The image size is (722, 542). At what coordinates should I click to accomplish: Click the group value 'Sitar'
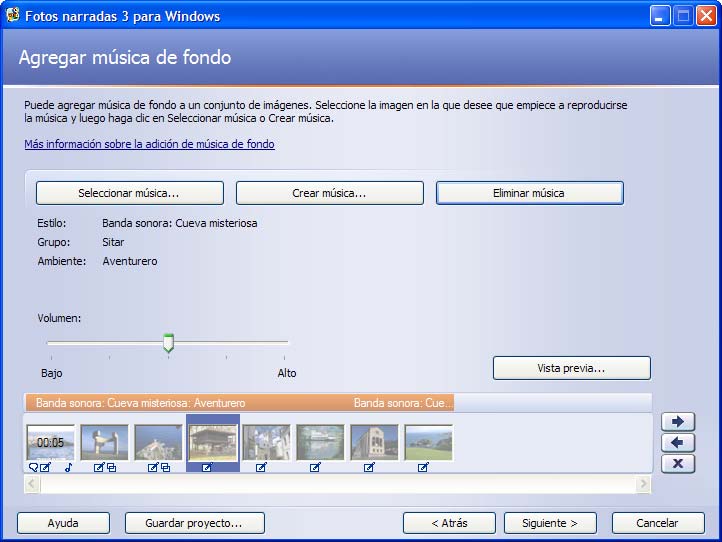[x=113, y=242]
